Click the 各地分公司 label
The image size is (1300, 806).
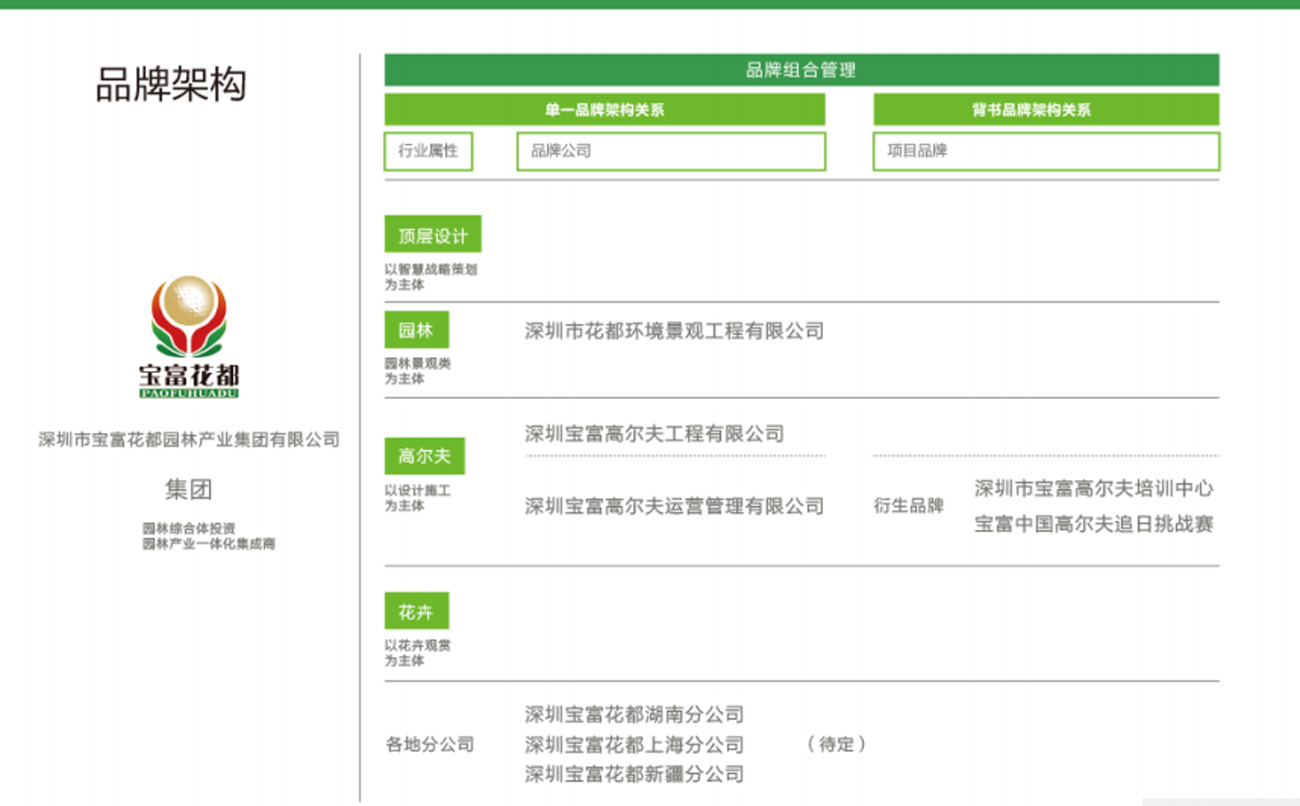pyautogui.click(x=430, y=745)
